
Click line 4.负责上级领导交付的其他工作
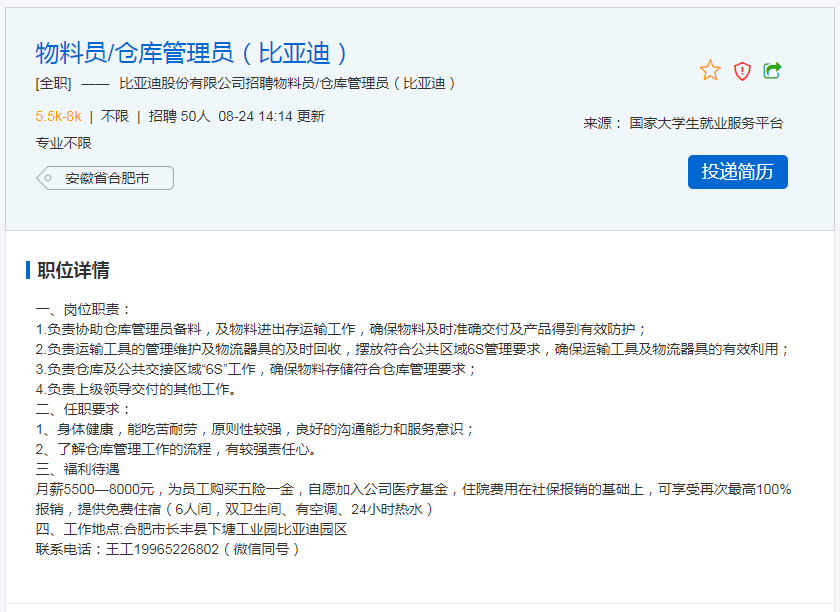(x=136, y=389)
